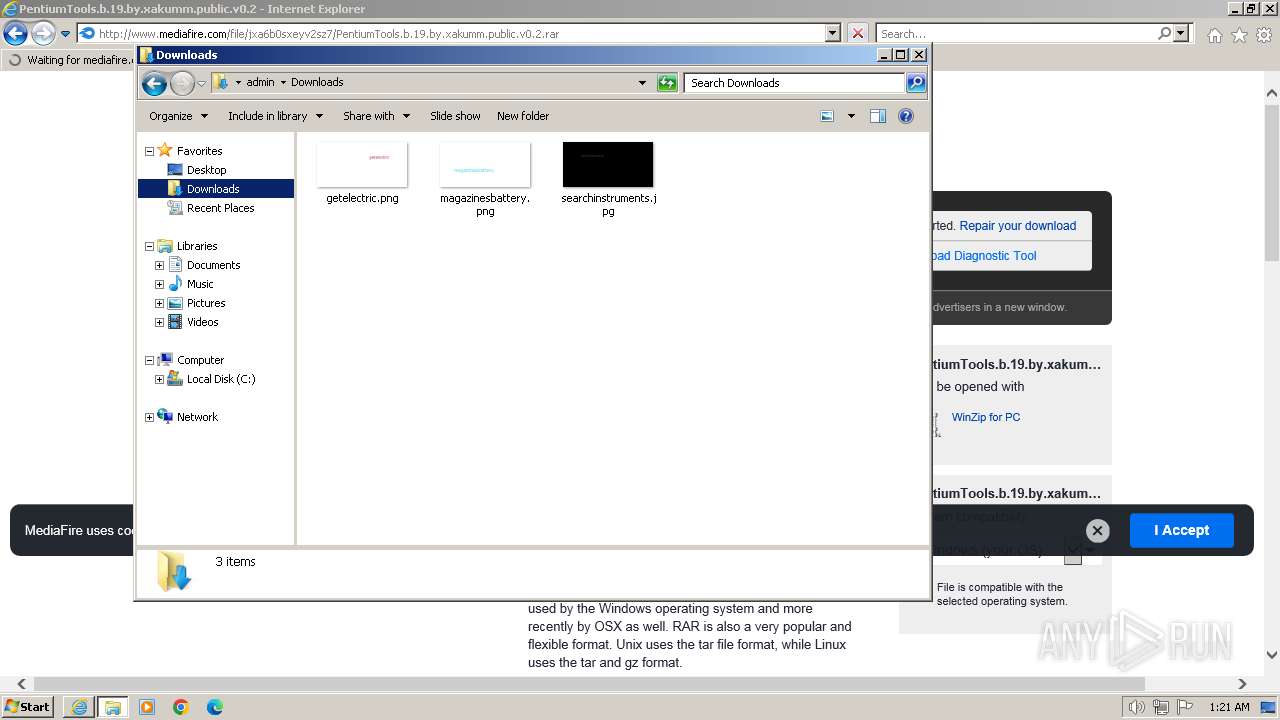The image size is (1280, 720).
Task: Focus the Search Downloads field
Action: [795, 83]
